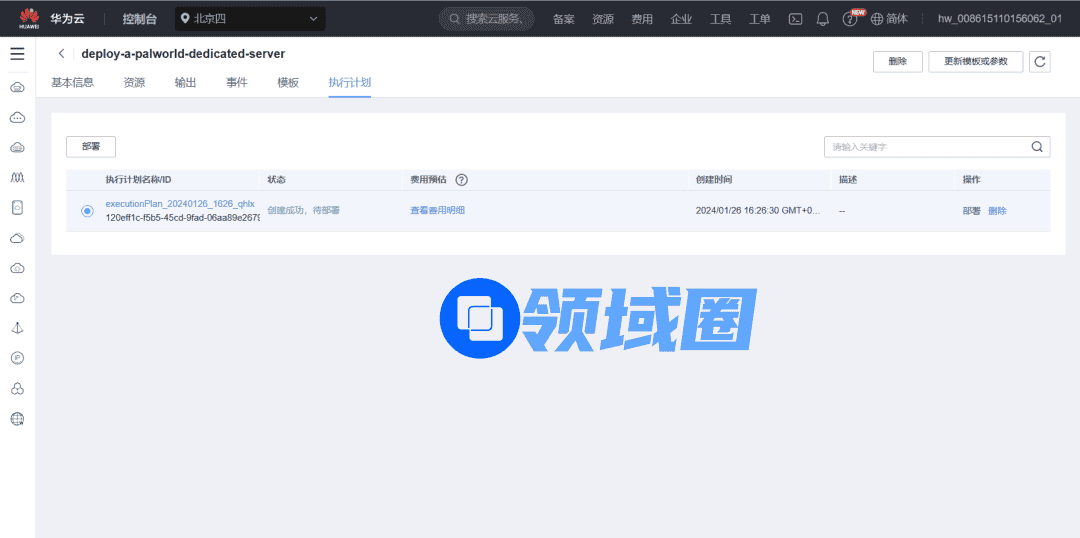Open the CloudShell terminal icon
The height and width of the screenshot is (538, 1080).
tap(796, 19)
